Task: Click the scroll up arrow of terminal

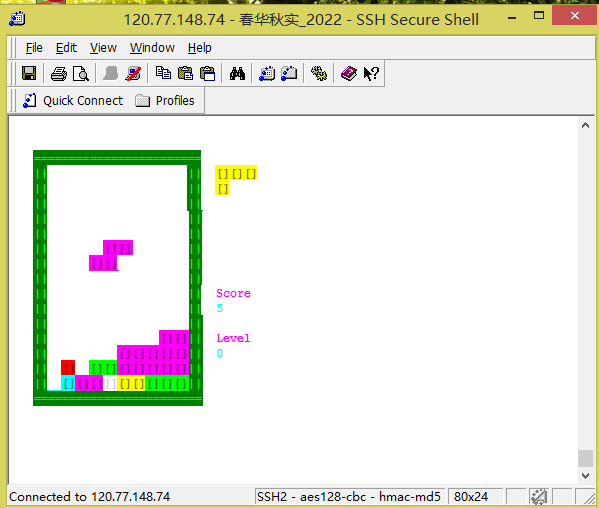Action: (585, 125)
